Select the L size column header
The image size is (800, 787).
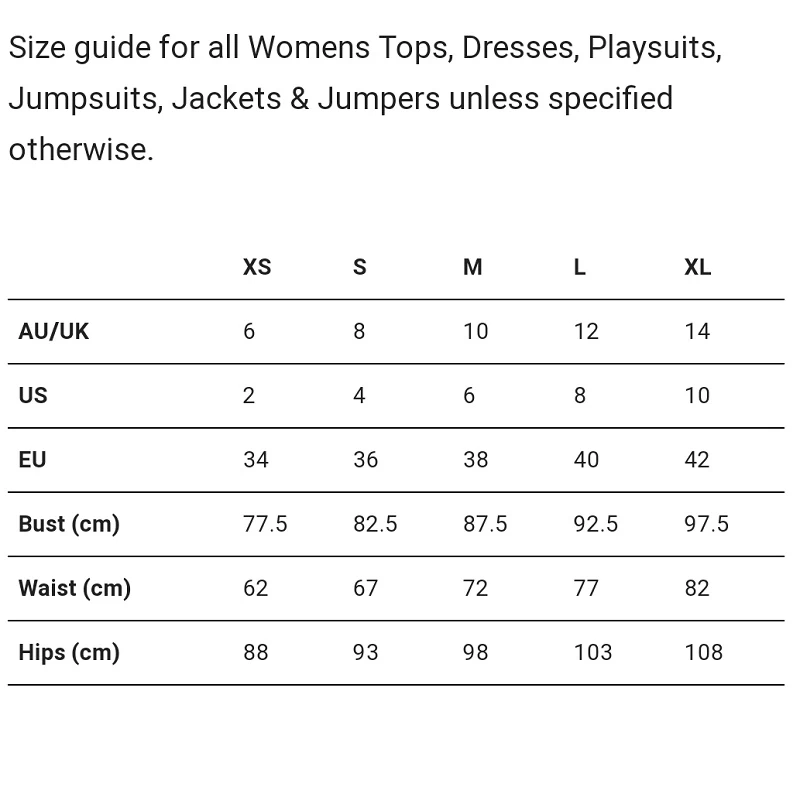[580, 267]
